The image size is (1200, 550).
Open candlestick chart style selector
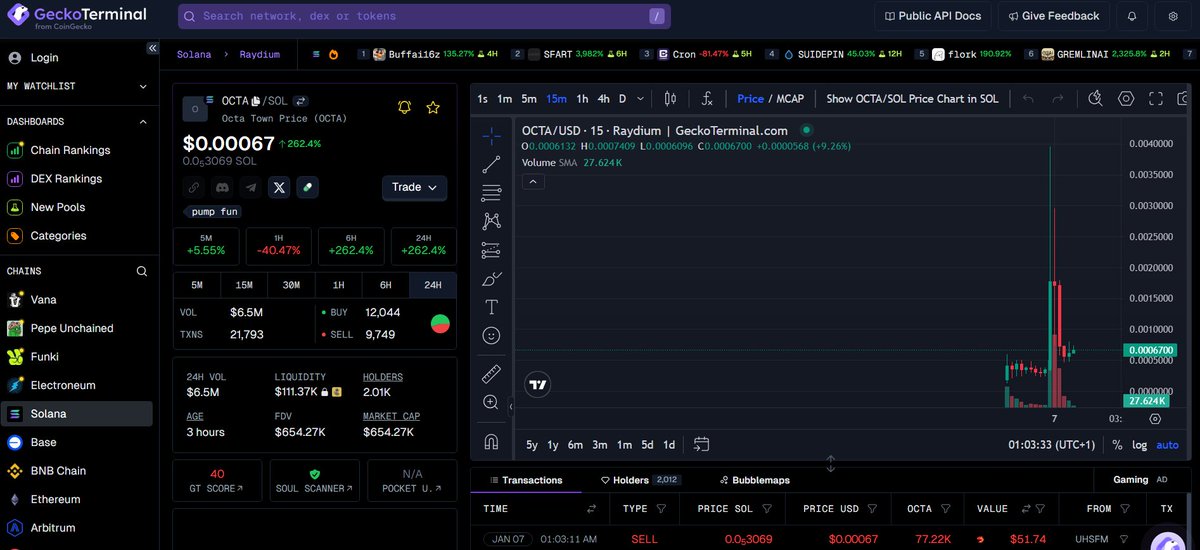[671, 99]
